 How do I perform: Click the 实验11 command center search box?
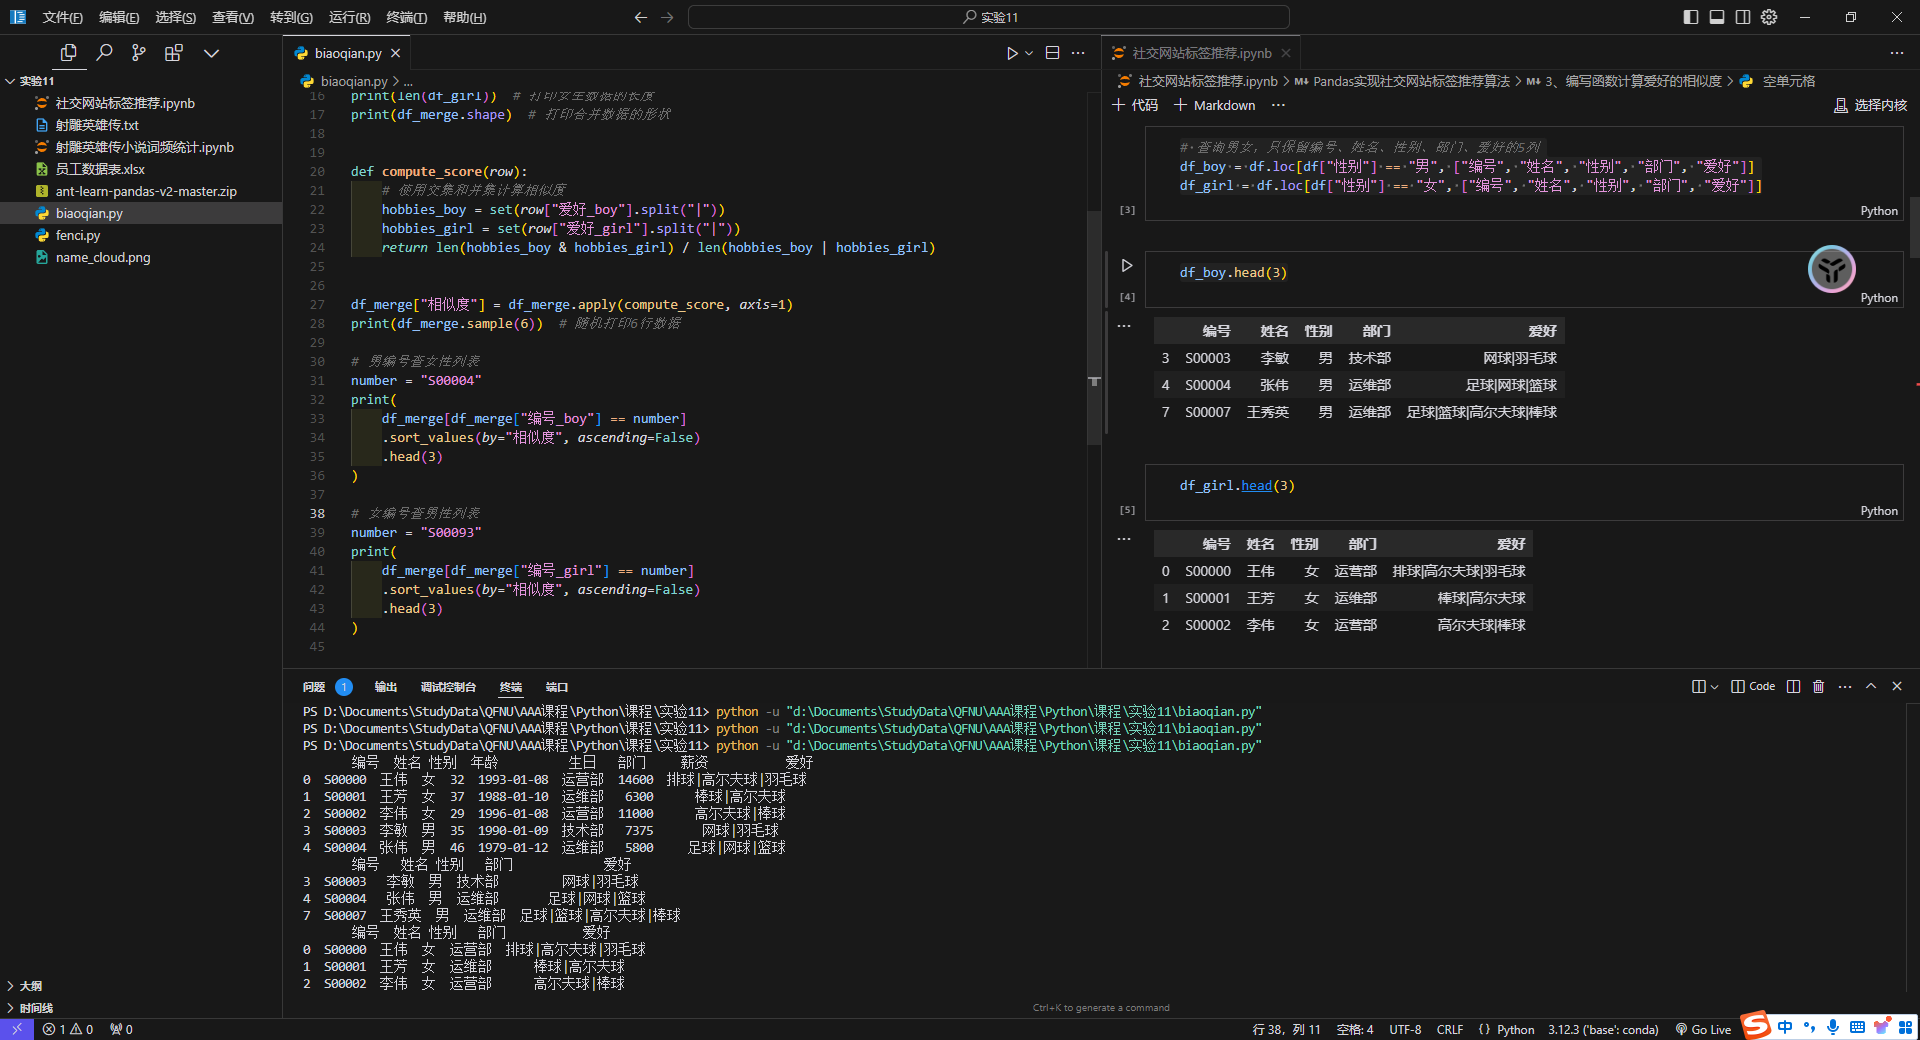tap(989, 17)
